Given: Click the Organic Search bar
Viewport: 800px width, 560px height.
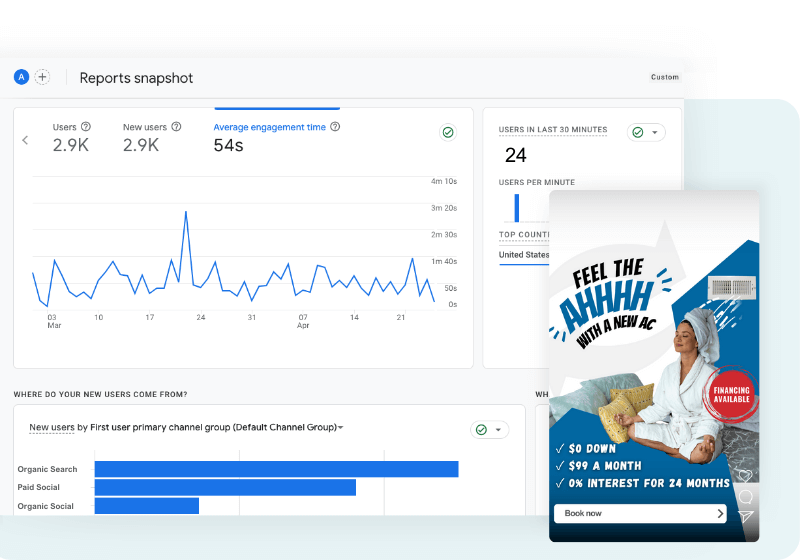Looking at the screenshot, I should coord(277,469).
